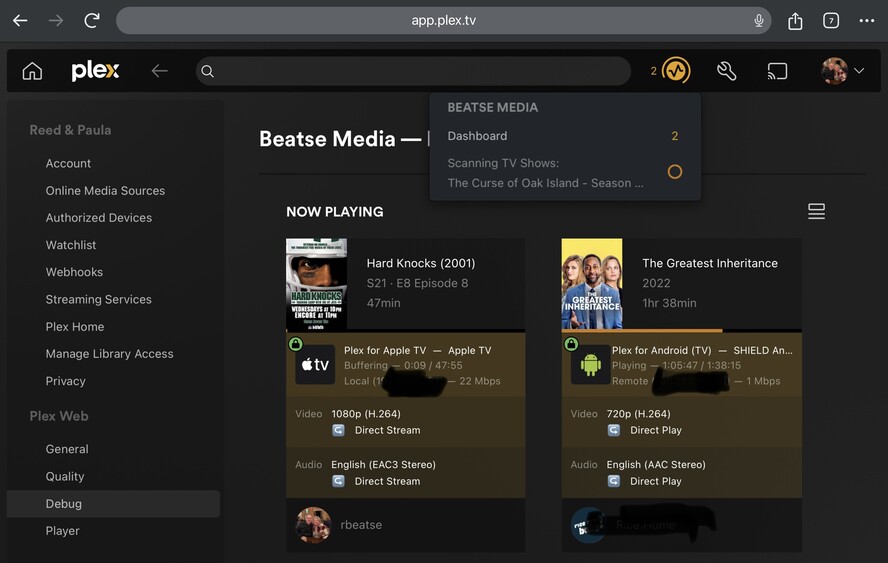Click the Android player icon
This screenshot has width=888, height=563.
(x=590, y=365)
